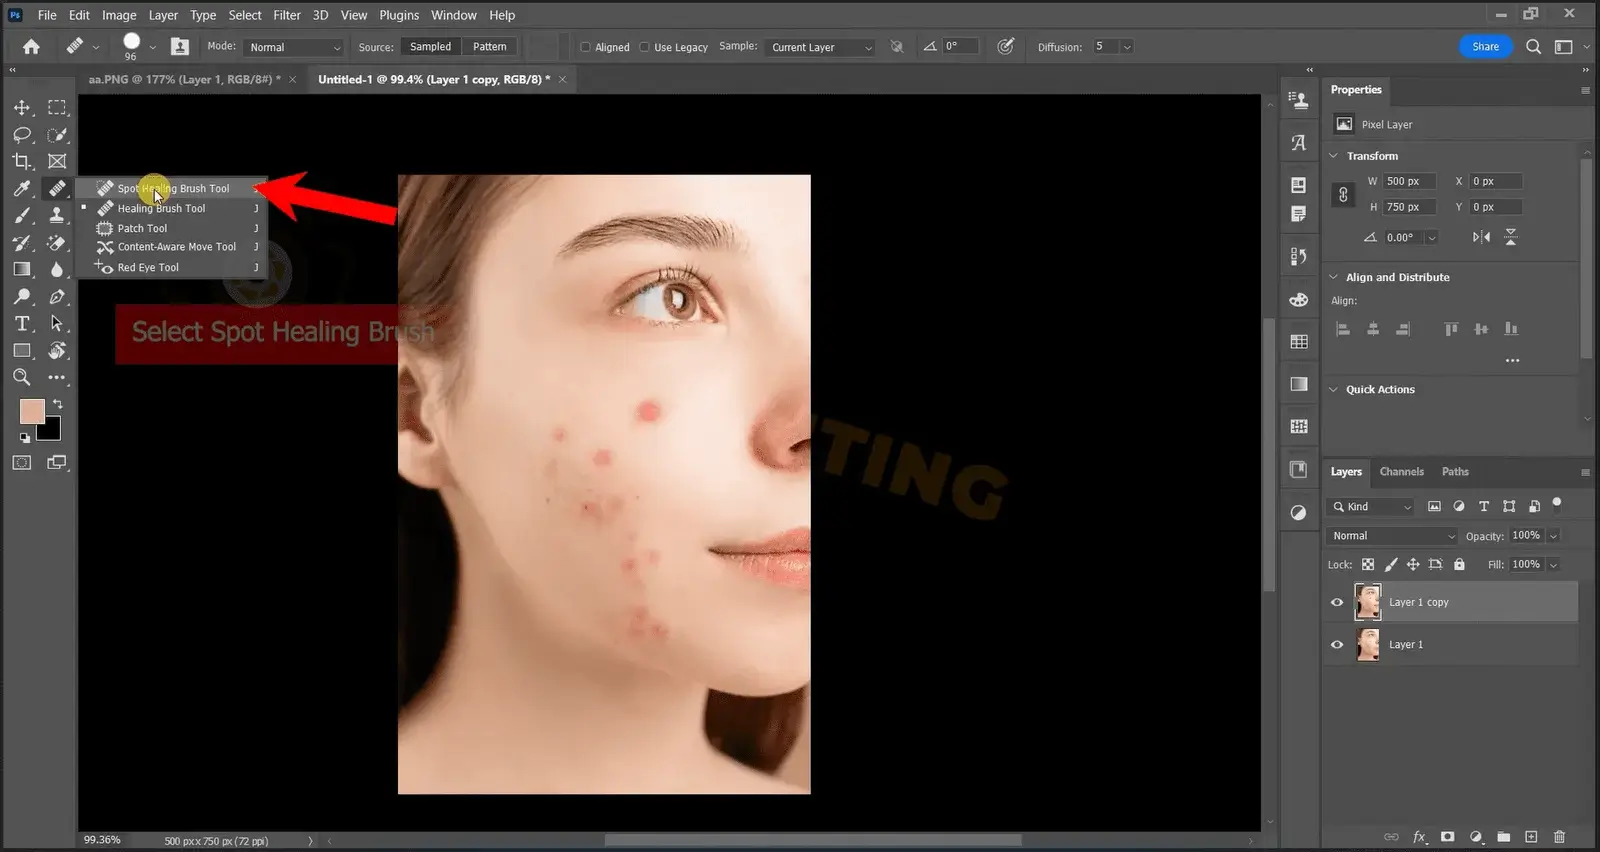Click the lock all layer icon
The image size is (1600, 852).
coord(1459,564)
